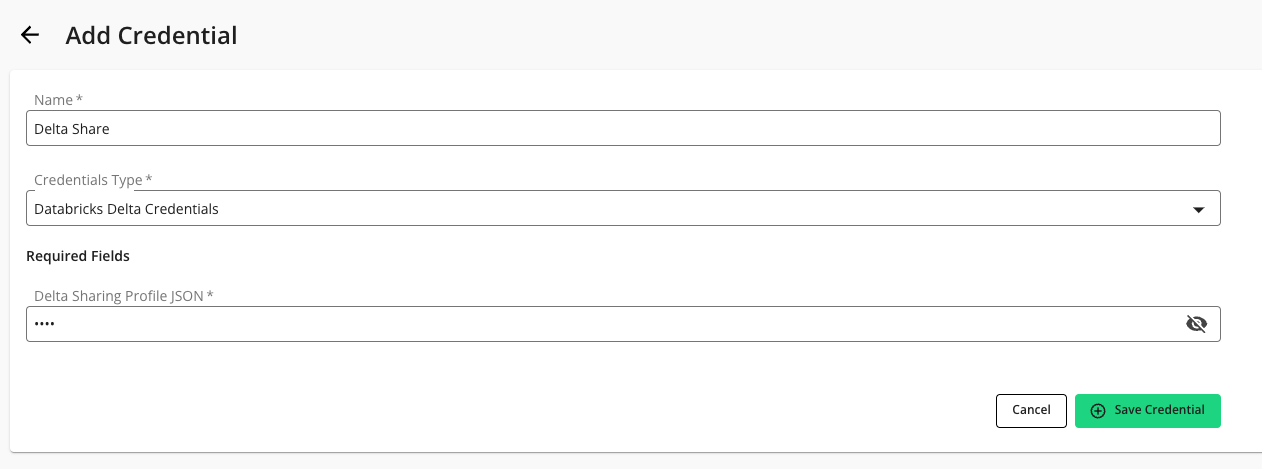1262x469 pixels.
Task: Click the asterisk next to Name label
Action: 79,100
